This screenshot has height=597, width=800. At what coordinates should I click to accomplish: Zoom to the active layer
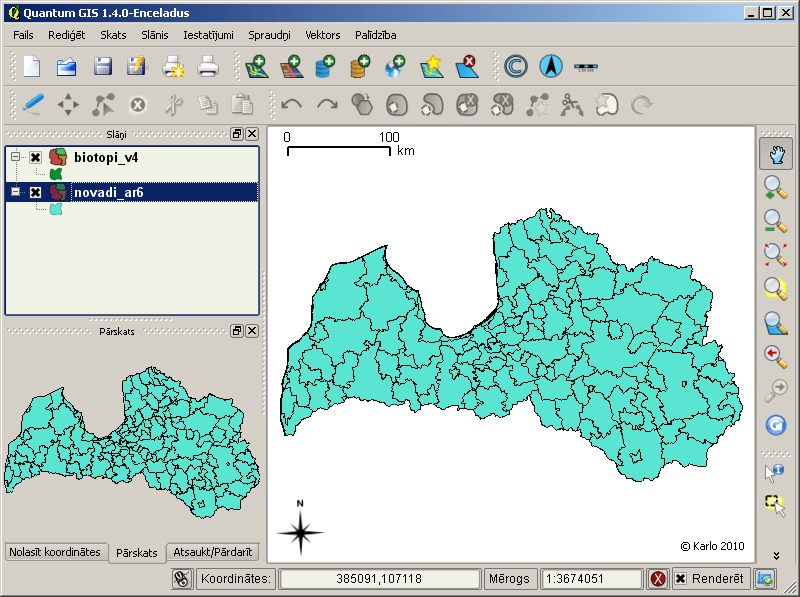tap(776, 323)
